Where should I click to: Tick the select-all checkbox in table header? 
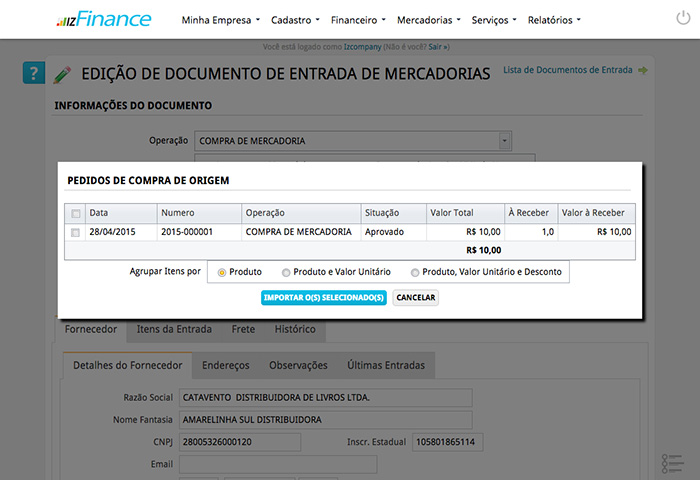pyautogui.click(x=76, y=213)
